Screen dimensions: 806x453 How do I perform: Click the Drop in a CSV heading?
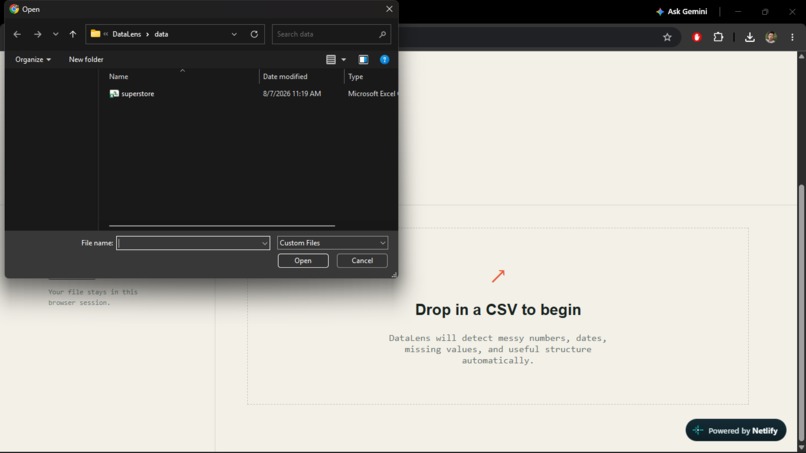tap(498, 310)
